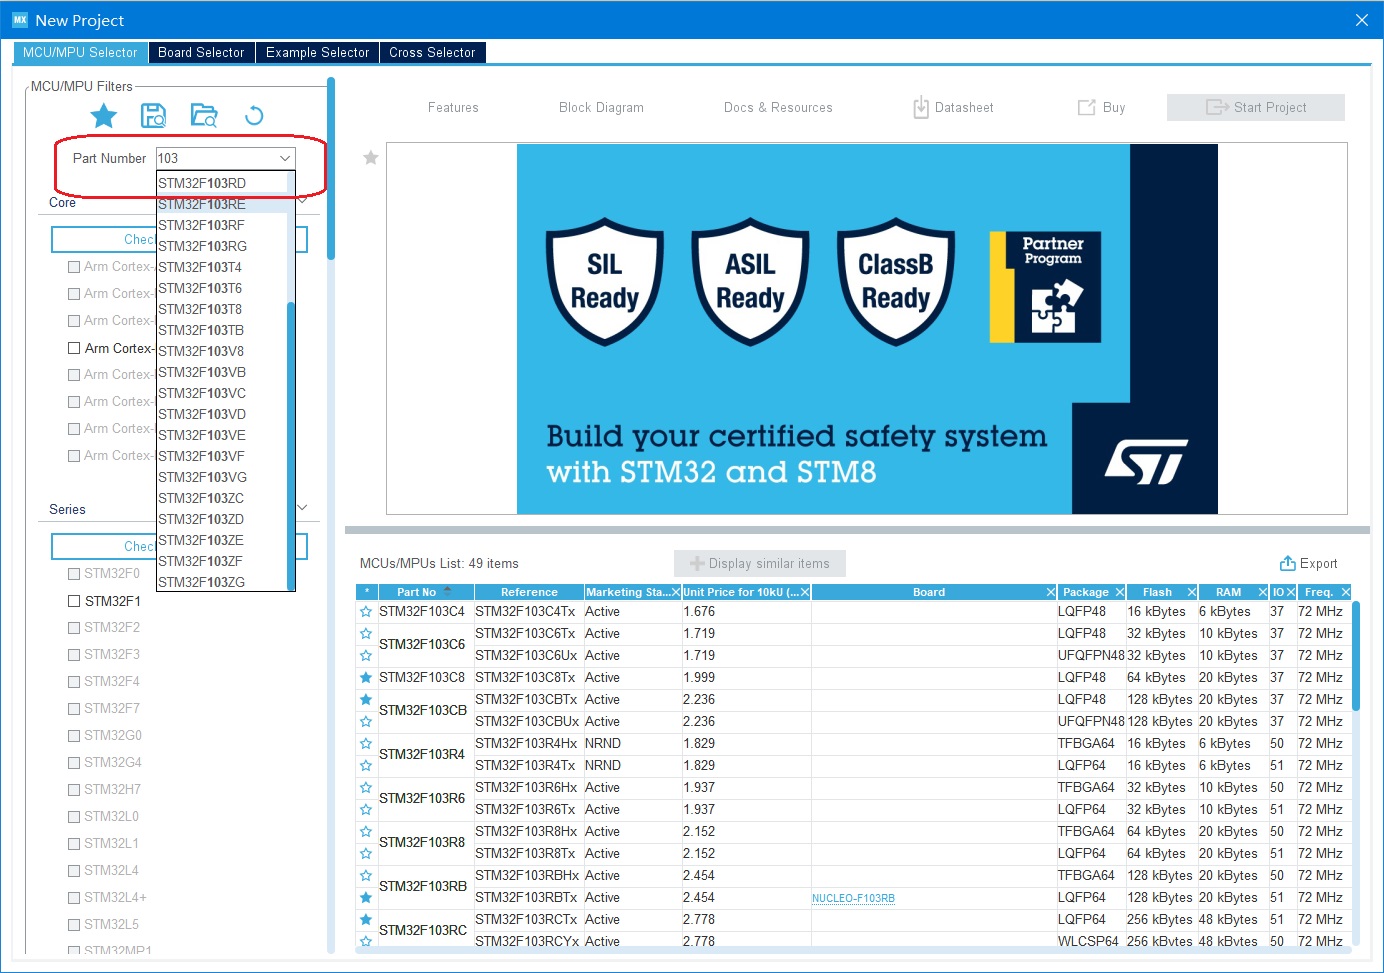Toggle favorite star for STM32F103C4Tx row

click(366, 612)
